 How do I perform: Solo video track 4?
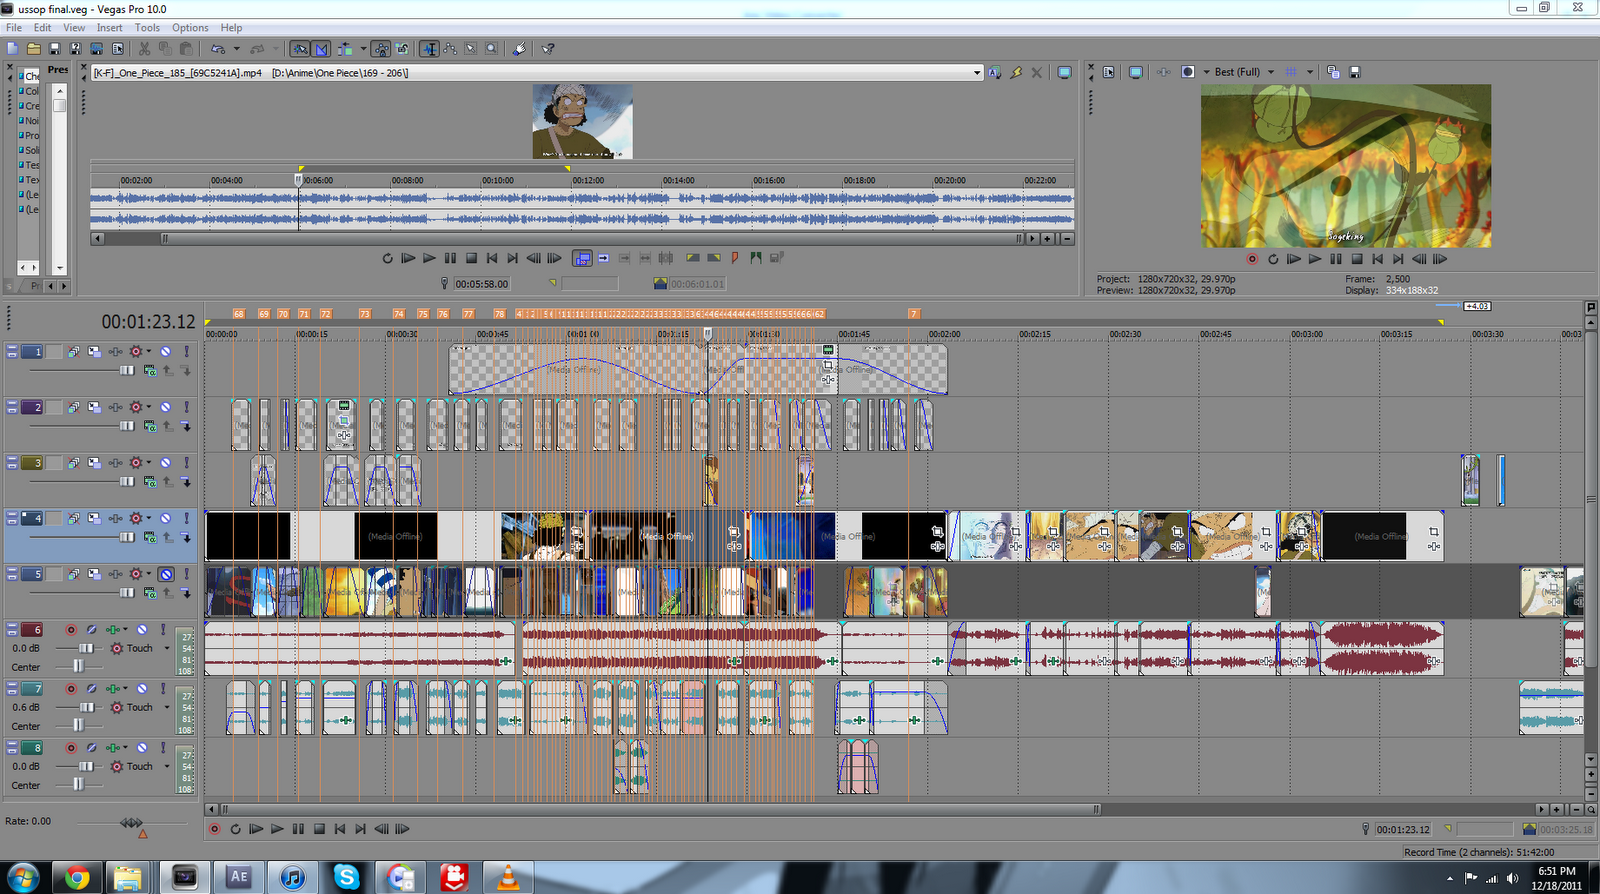click(186, 518)
